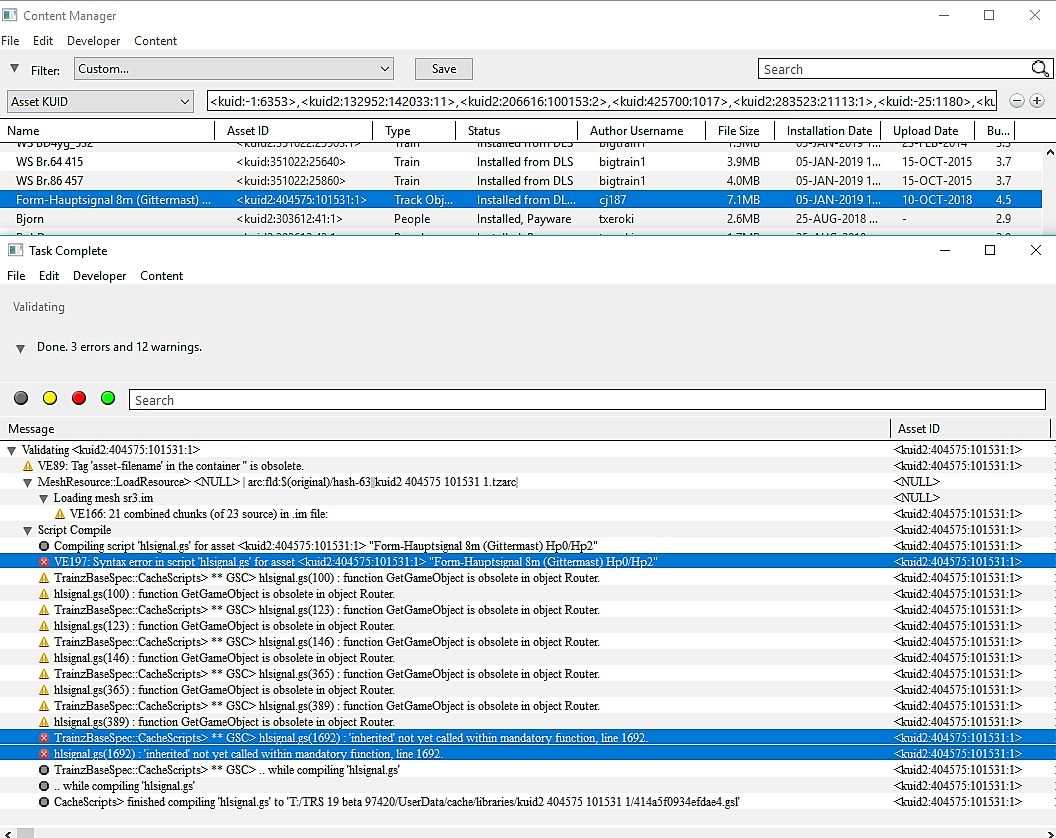The height and width of the screenshot is (838, 1056).
Task: Click the minus icon to remove filter row
Action: tap(1017, 101)
